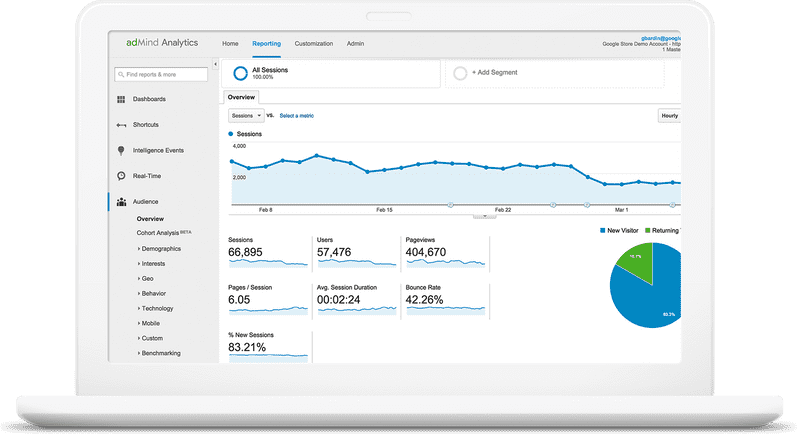Click the empty Add Segment circle
This screenshot has height=434, width=800.
tap(460, 73)
